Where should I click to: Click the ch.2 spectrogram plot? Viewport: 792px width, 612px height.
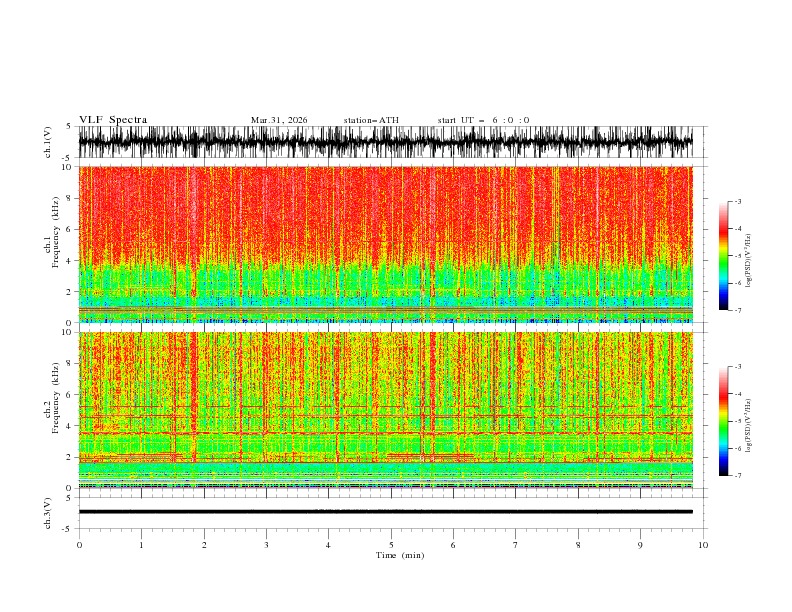click(385, 410)
